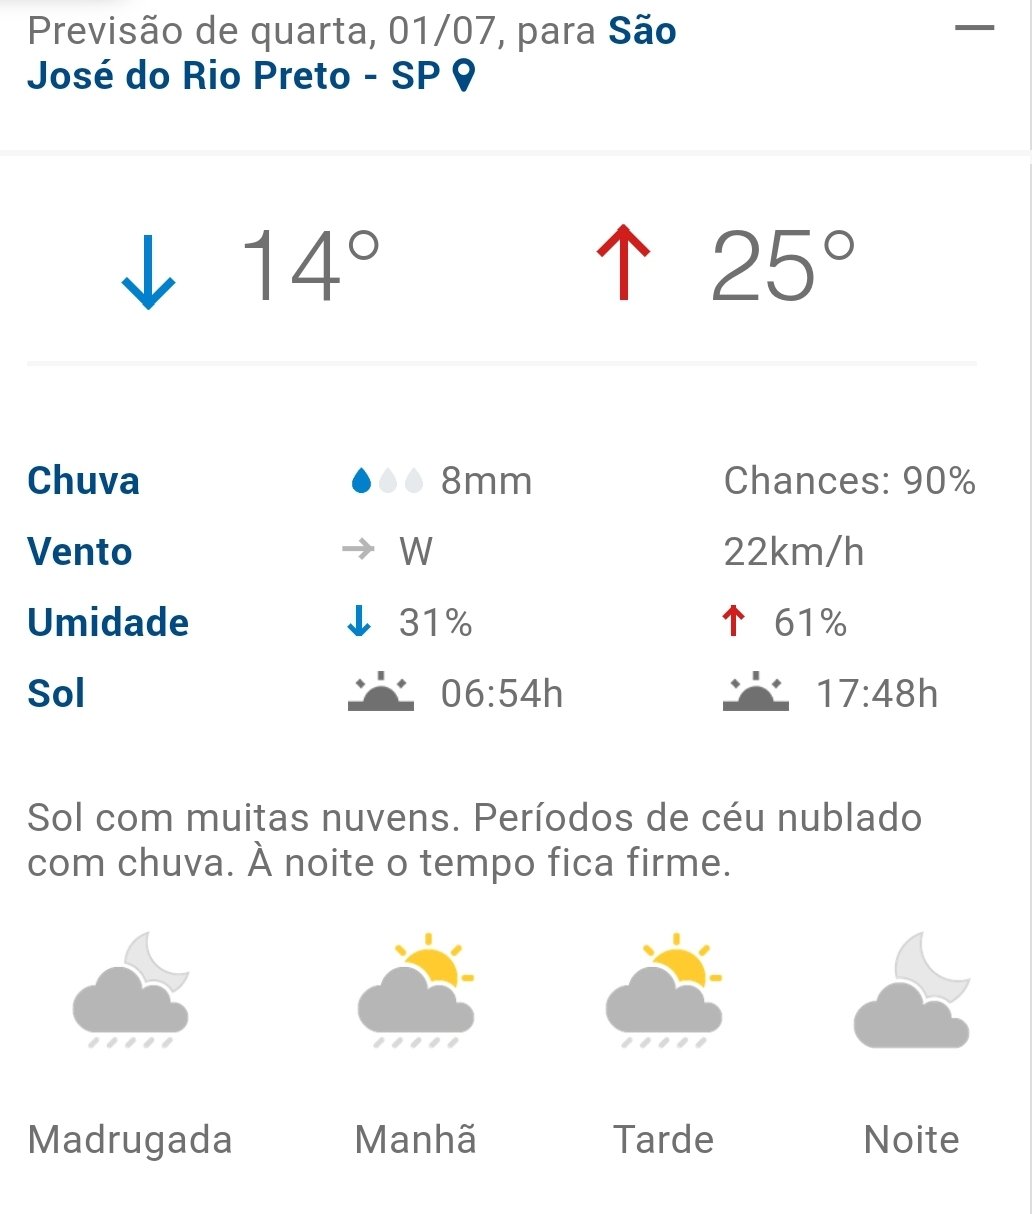Screen dimensions: 1032x1214
Task: Select the Noite cloudy moon icon
Action: (x=912, y=990)
